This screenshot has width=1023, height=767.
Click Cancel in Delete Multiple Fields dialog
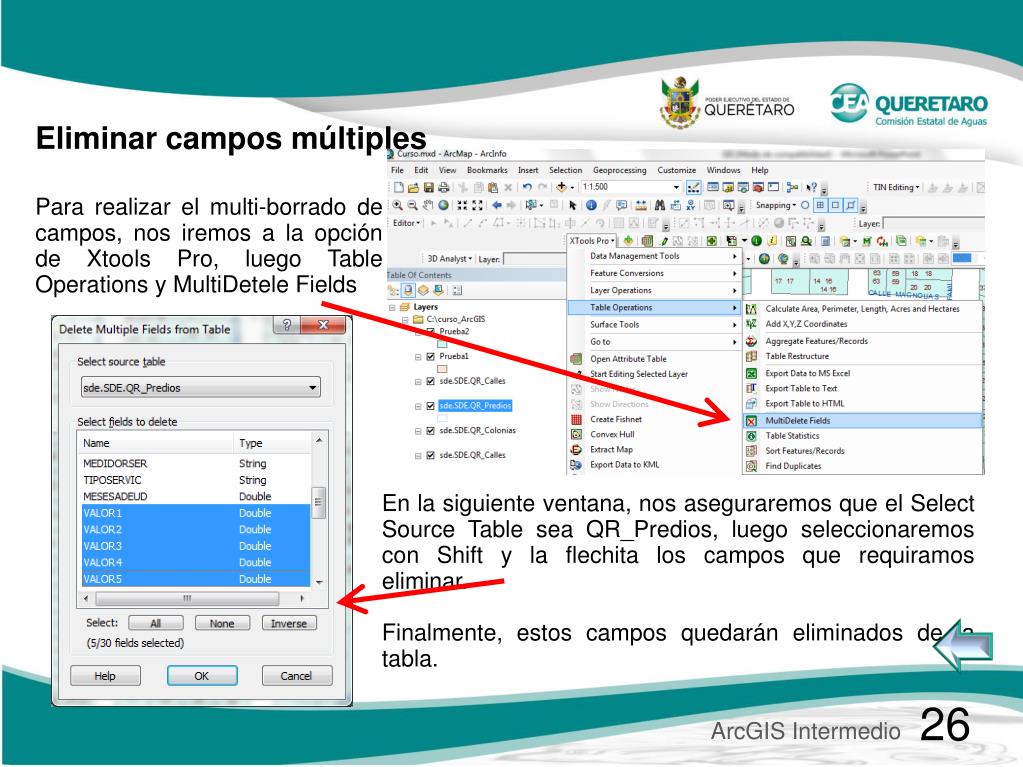[296, 676]
